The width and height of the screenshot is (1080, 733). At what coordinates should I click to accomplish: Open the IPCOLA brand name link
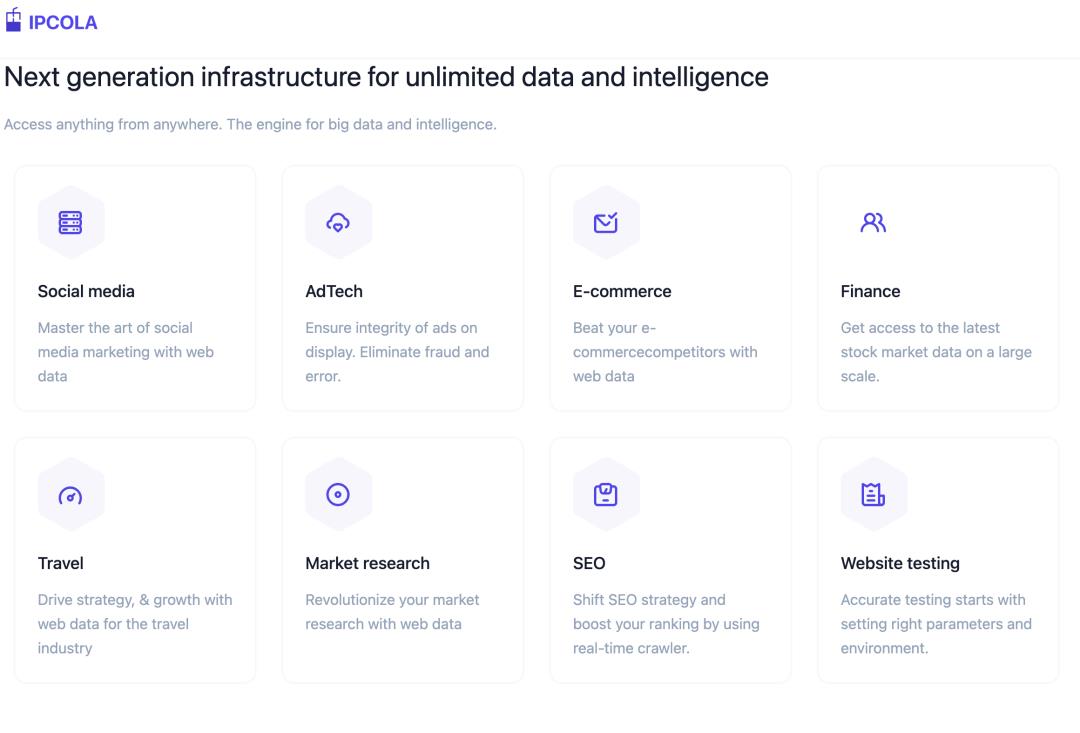coord(63,23)
